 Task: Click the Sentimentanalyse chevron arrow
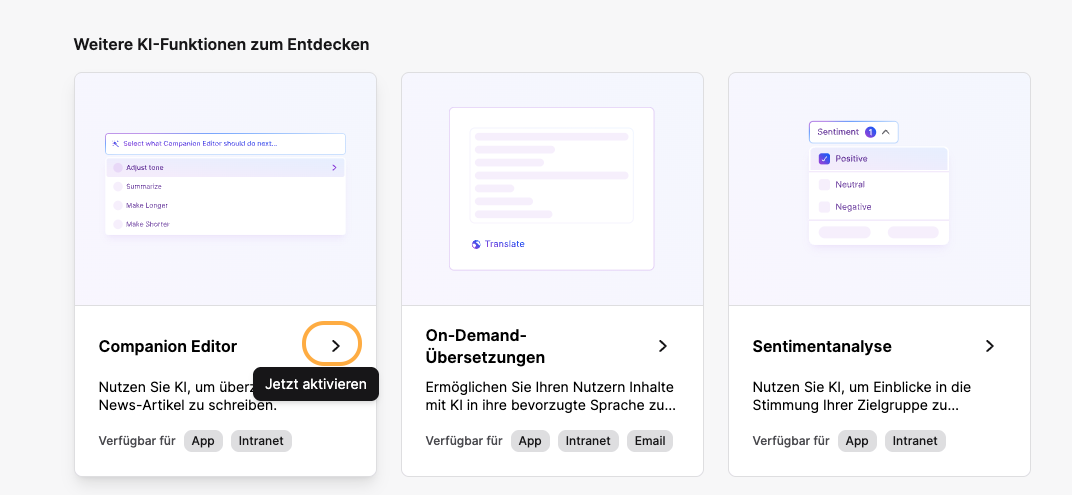[x=989, y=346]
